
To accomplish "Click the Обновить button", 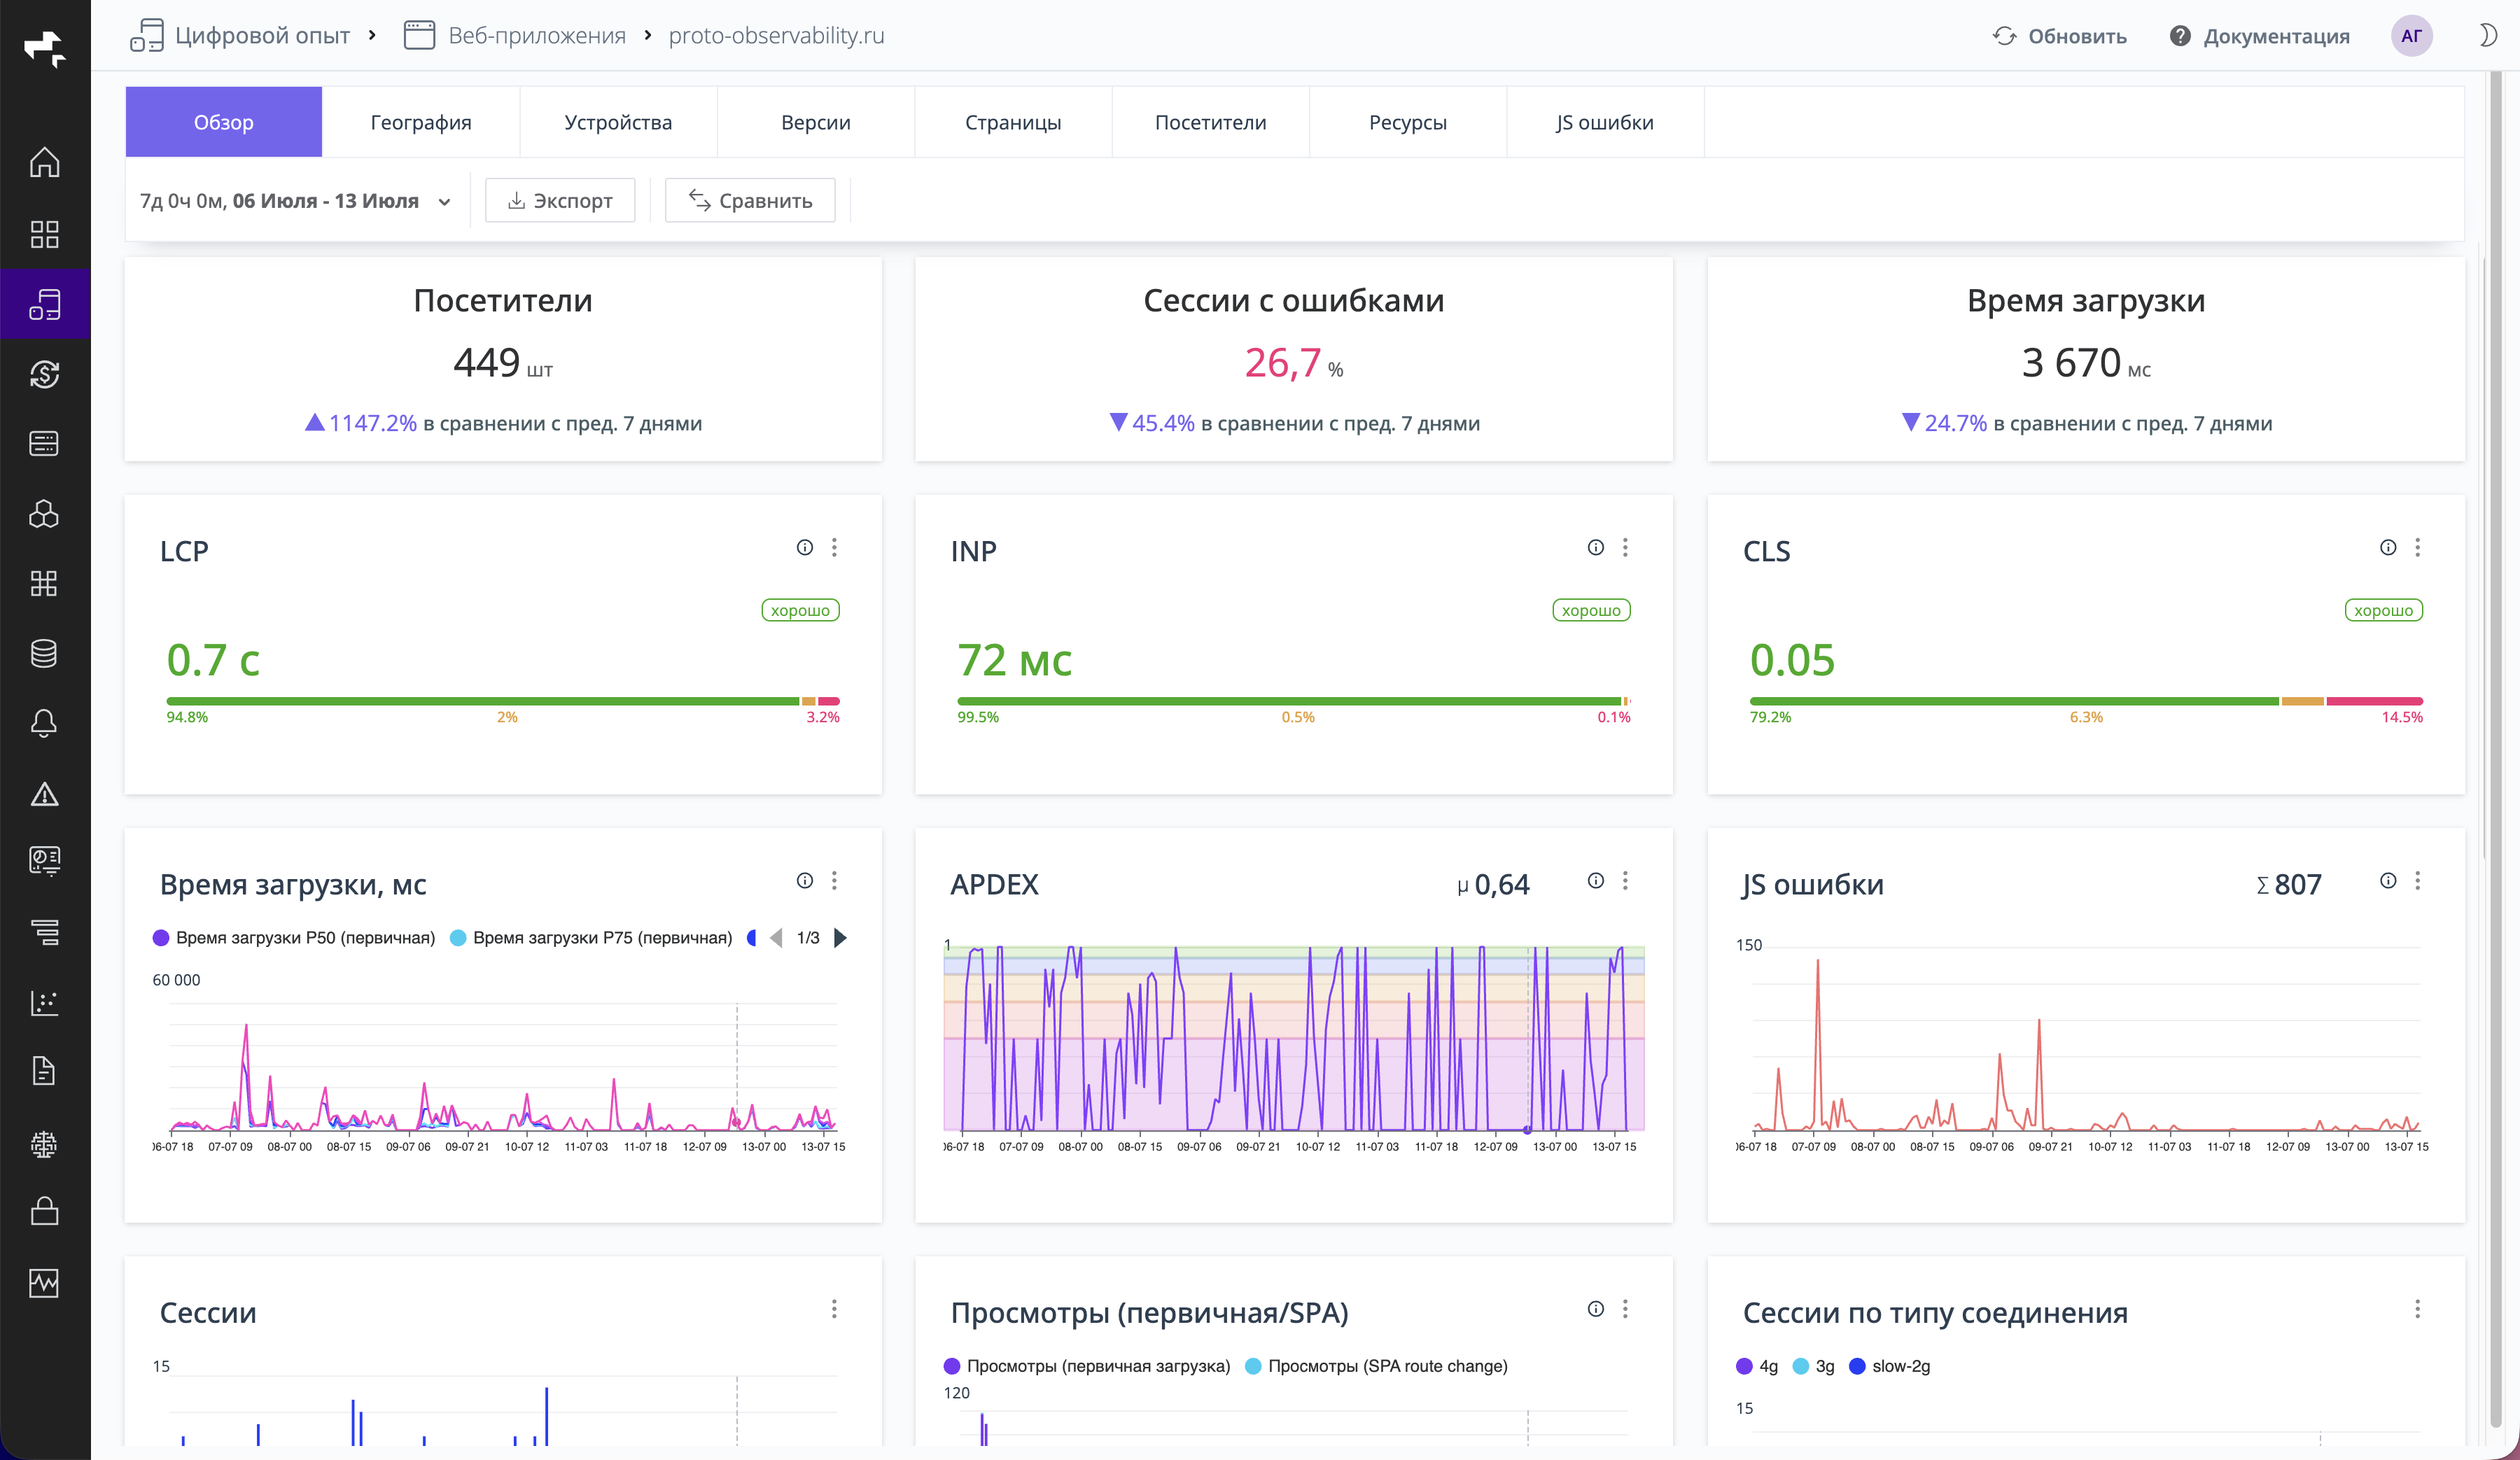I will pyautogui.click(x=2060, y=36).
